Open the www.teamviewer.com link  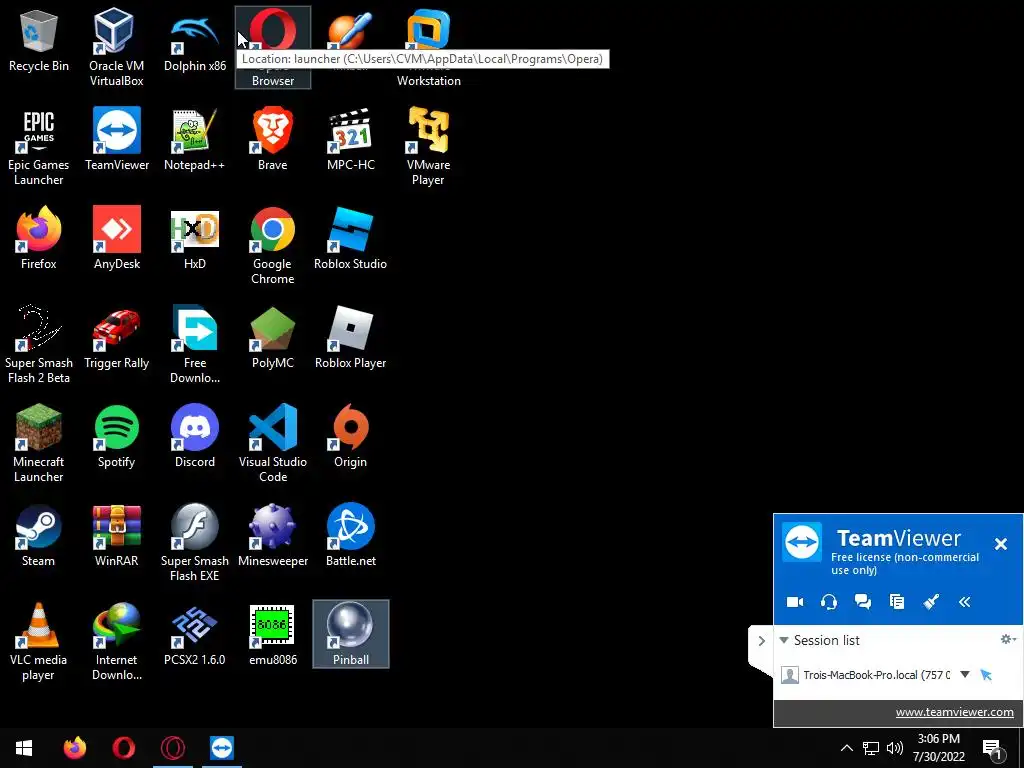954,712
